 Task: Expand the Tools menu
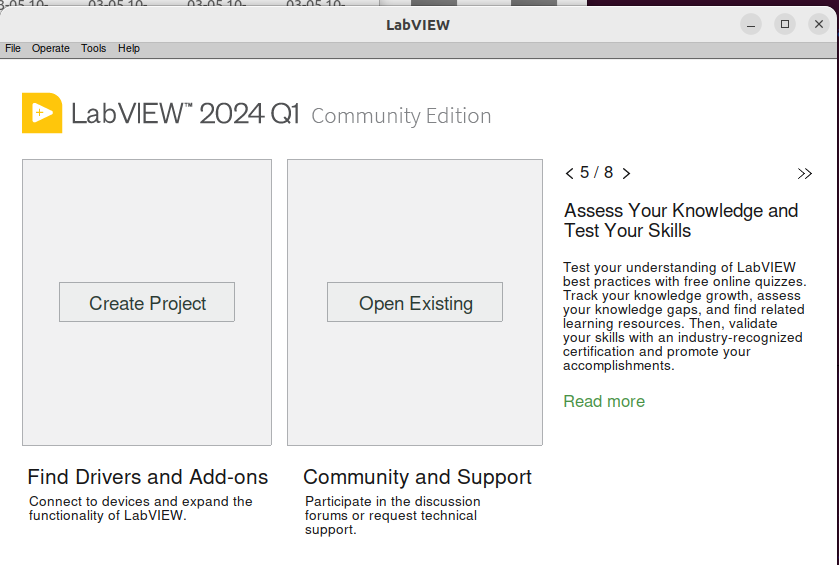click(x=93, y=48)
